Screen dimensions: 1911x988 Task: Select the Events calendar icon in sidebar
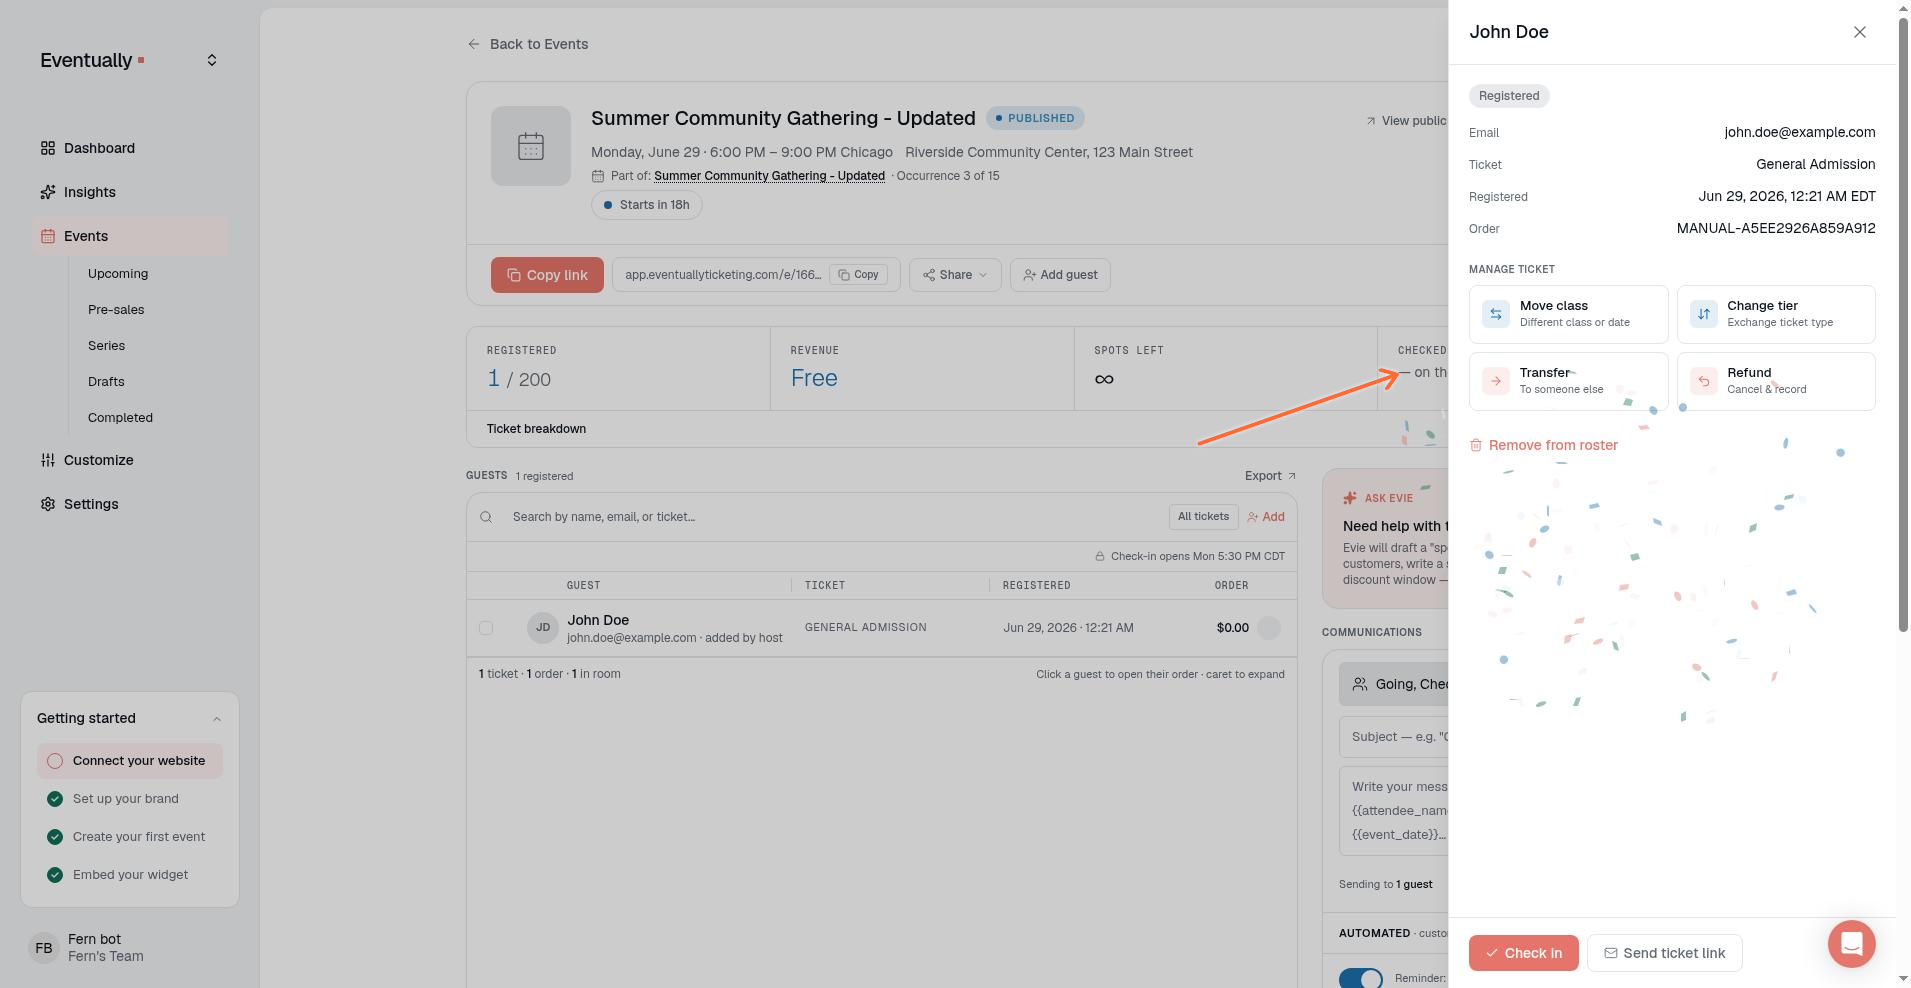click(x=48, y=236)
